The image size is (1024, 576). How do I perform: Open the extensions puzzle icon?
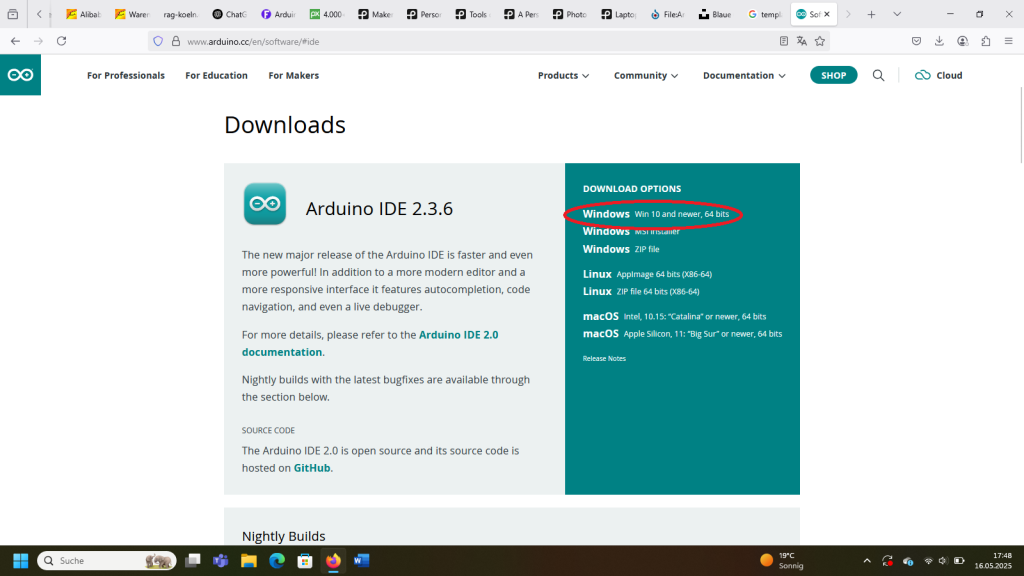[985, 41]
